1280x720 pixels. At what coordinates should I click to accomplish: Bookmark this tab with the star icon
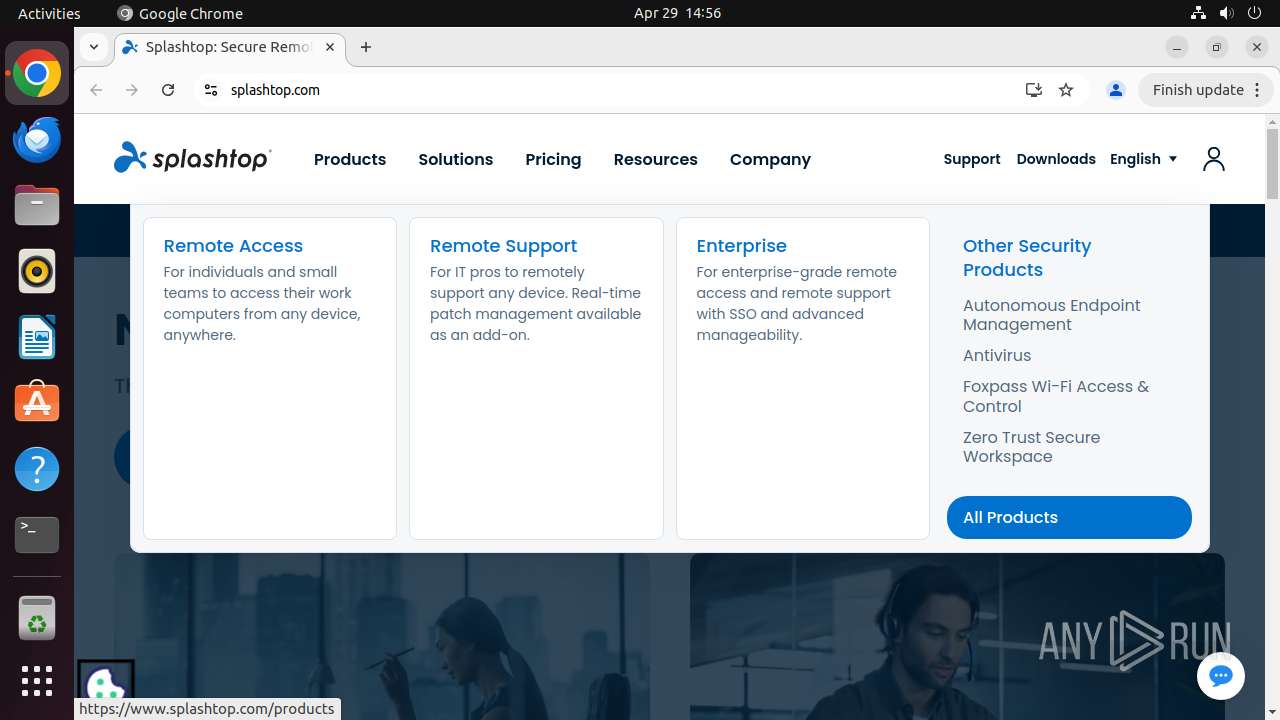(x=1066, y=90)
